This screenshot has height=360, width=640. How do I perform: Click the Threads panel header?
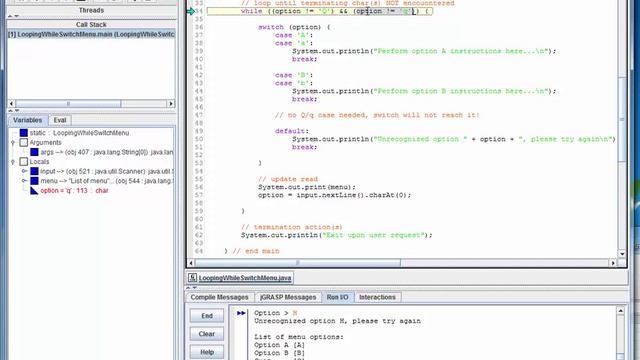tap(91, 10)
